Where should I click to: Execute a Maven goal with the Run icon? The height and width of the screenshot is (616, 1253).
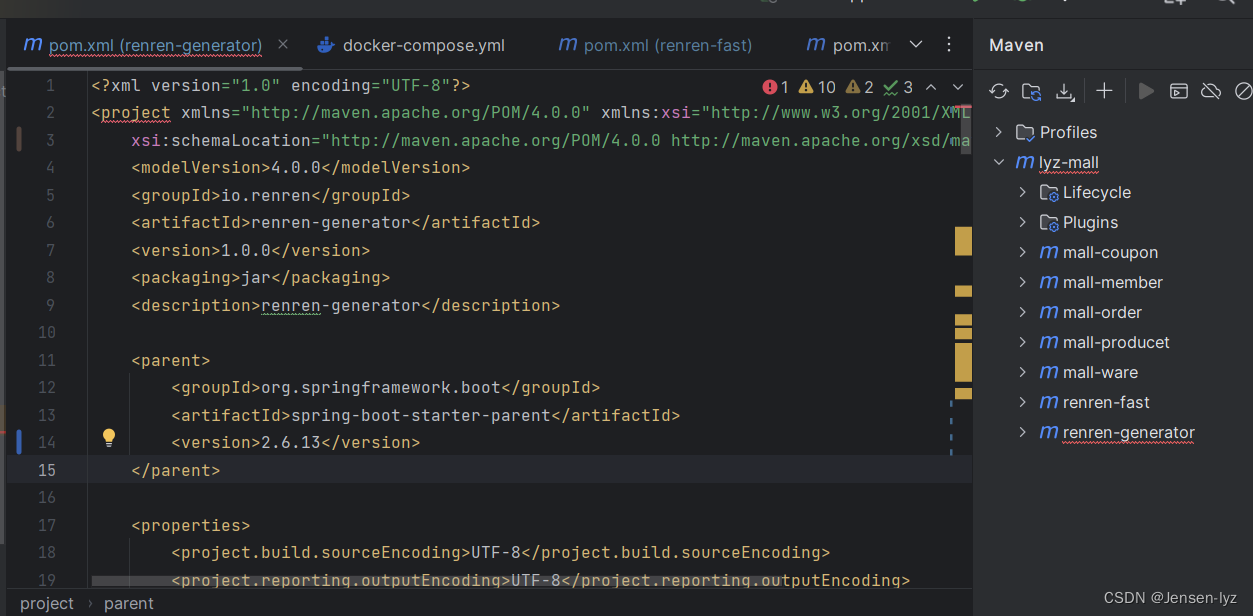[x=1146, y=91]
